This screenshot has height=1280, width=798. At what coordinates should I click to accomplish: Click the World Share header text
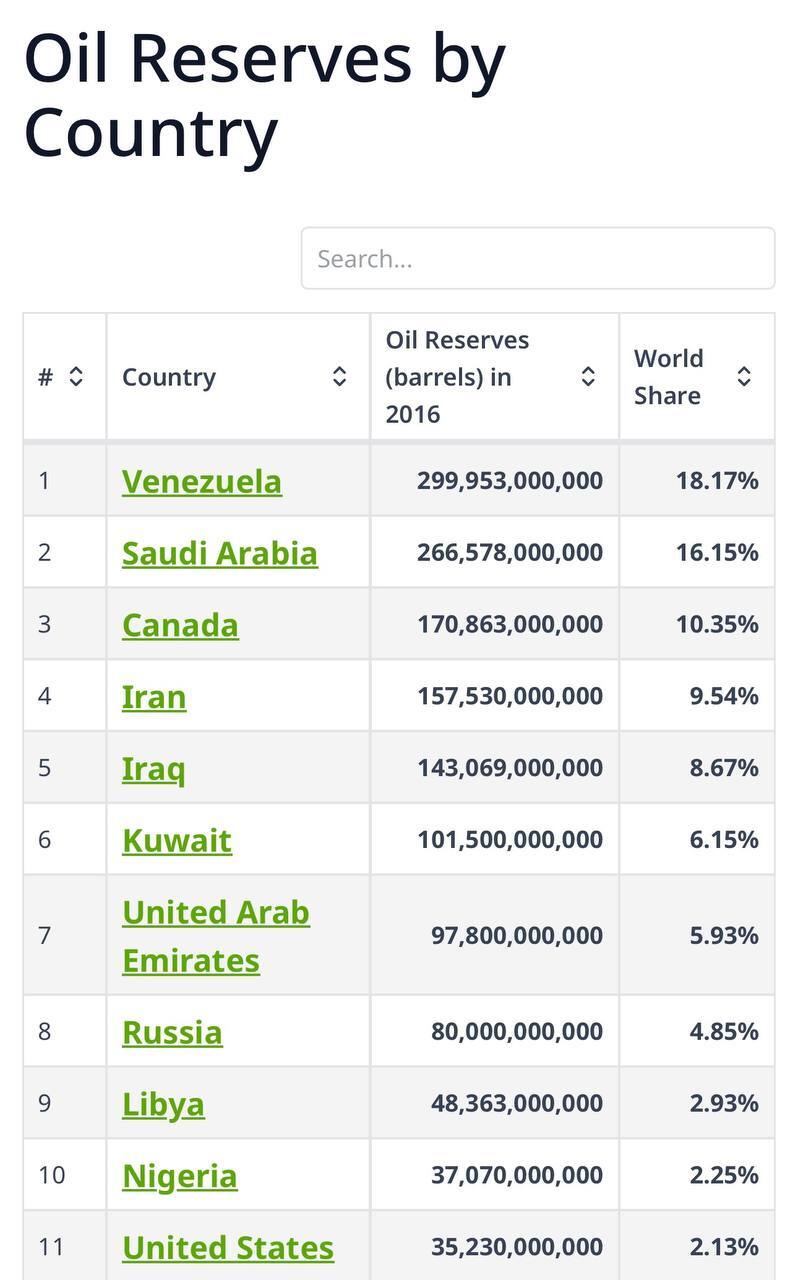pyautogui.click(x=668, y=377)
